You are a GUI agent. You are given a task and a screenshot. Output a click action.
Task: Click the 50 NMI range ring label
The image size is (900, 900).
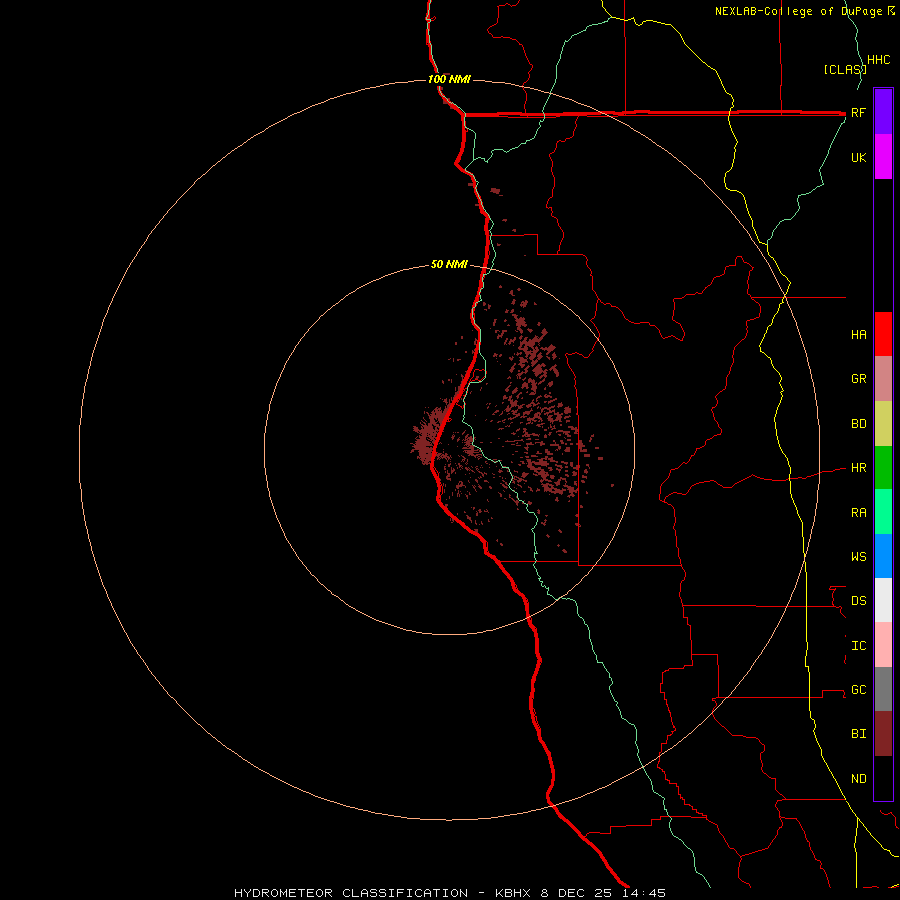449,264
